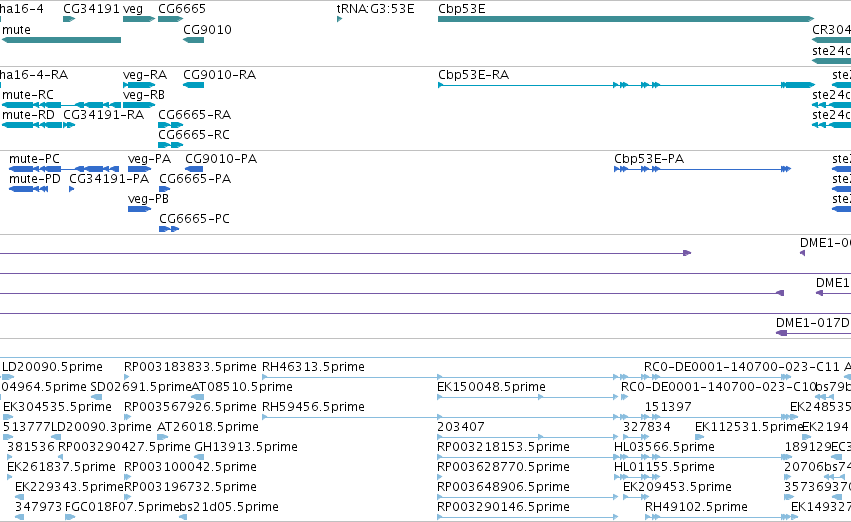Select the 347973 EST label

point(39,507)
